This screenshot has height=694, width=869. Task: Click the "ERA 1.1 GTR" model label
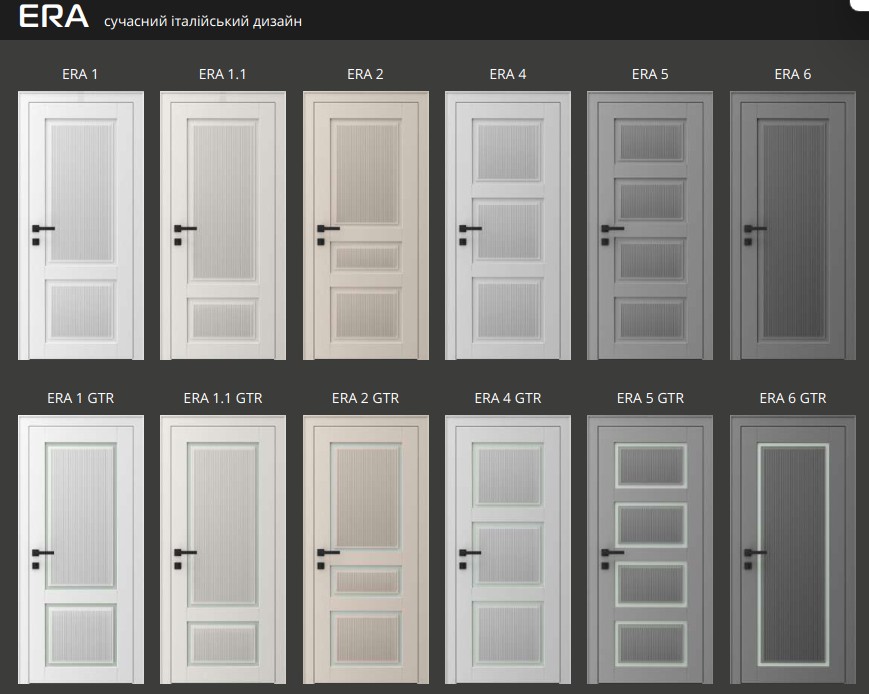(x=223, y=398)
